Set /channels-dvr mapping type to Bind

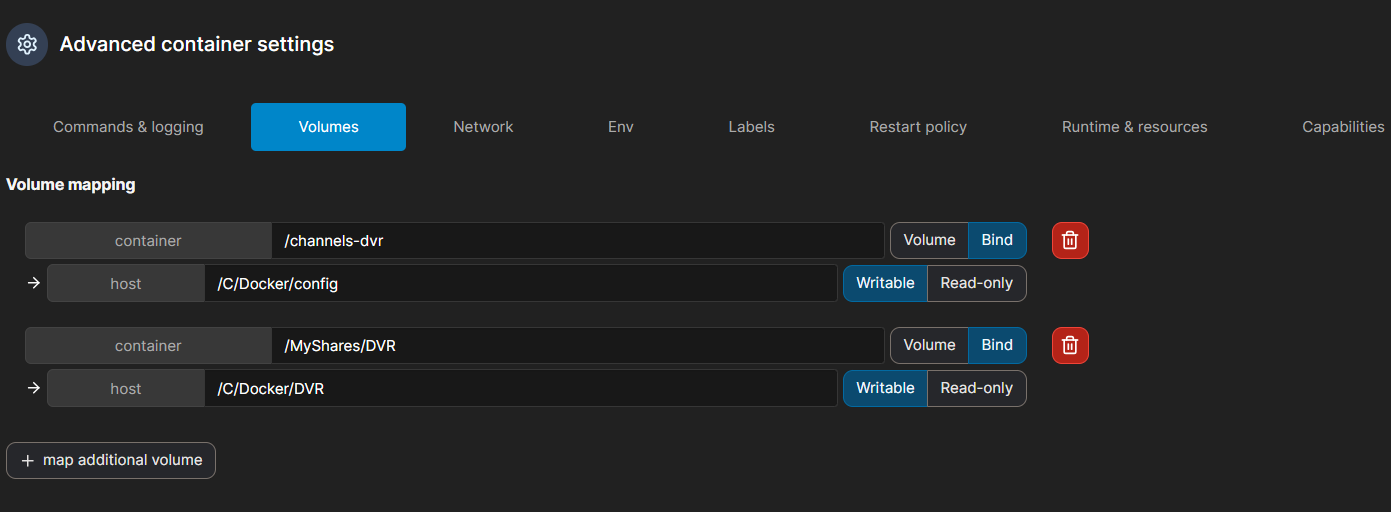997,240
